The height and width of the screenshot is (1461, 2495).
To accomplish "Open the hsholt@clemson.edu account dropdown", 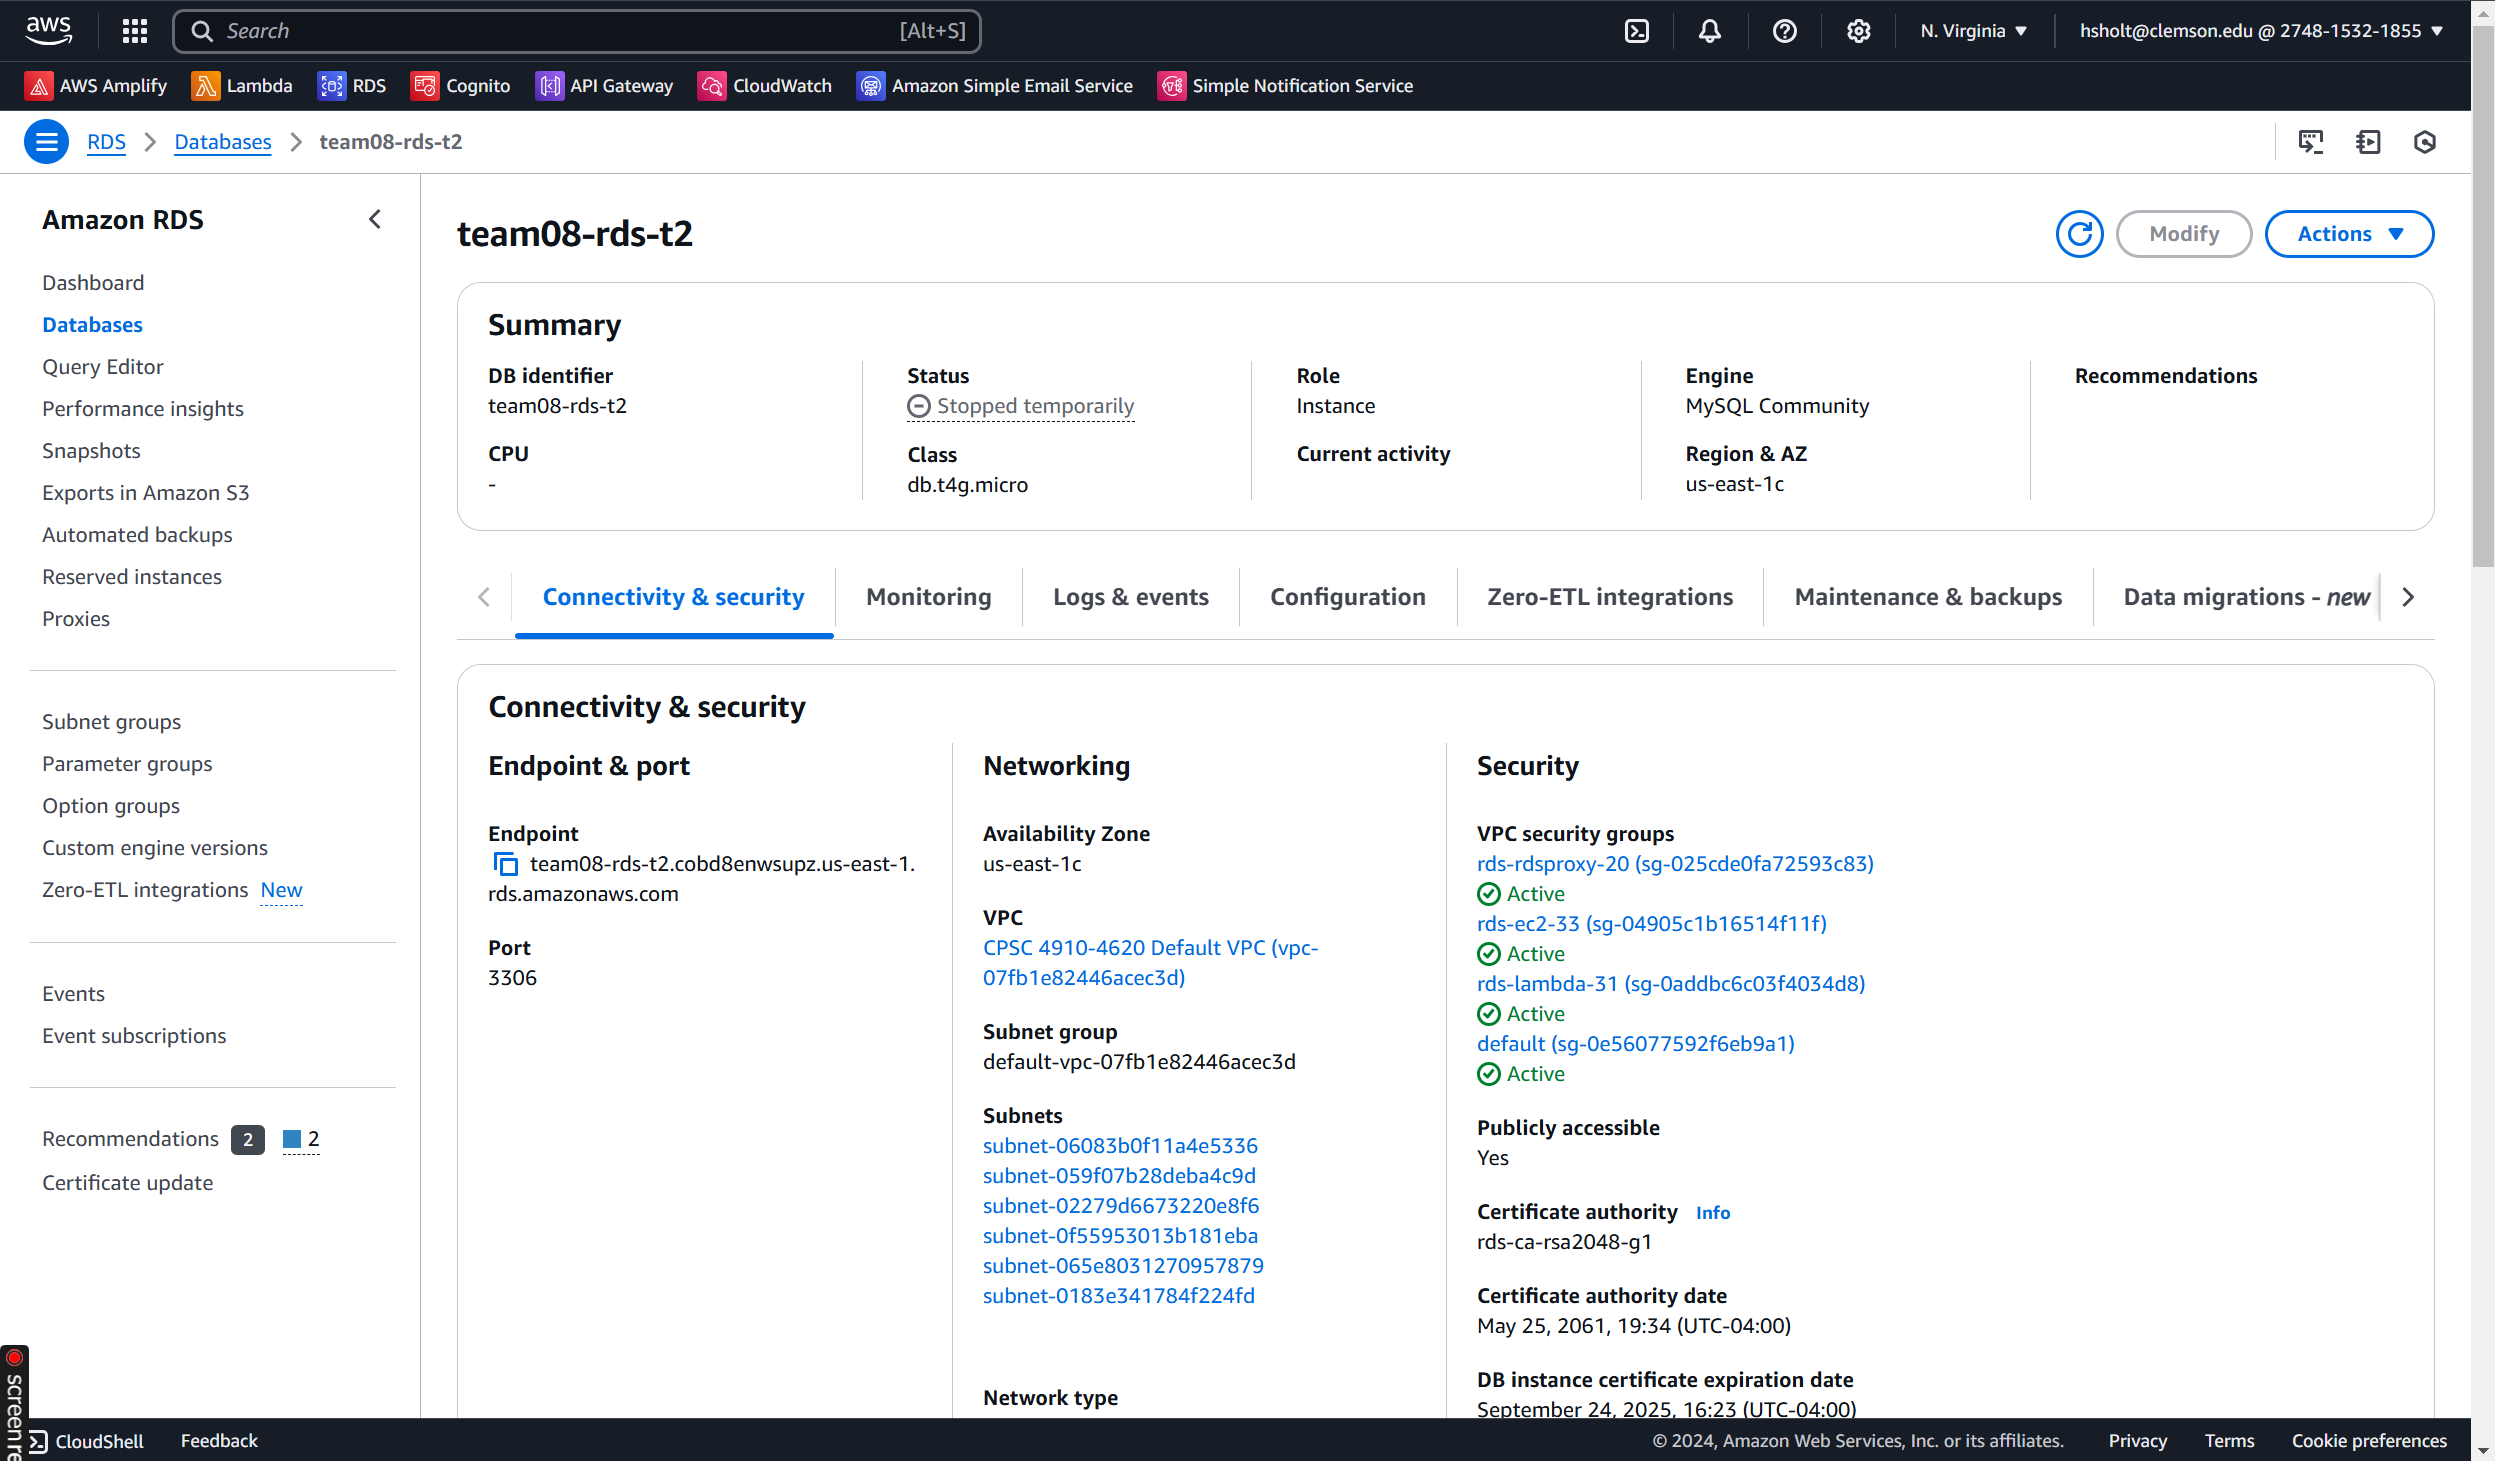I will click(2261, 31).
